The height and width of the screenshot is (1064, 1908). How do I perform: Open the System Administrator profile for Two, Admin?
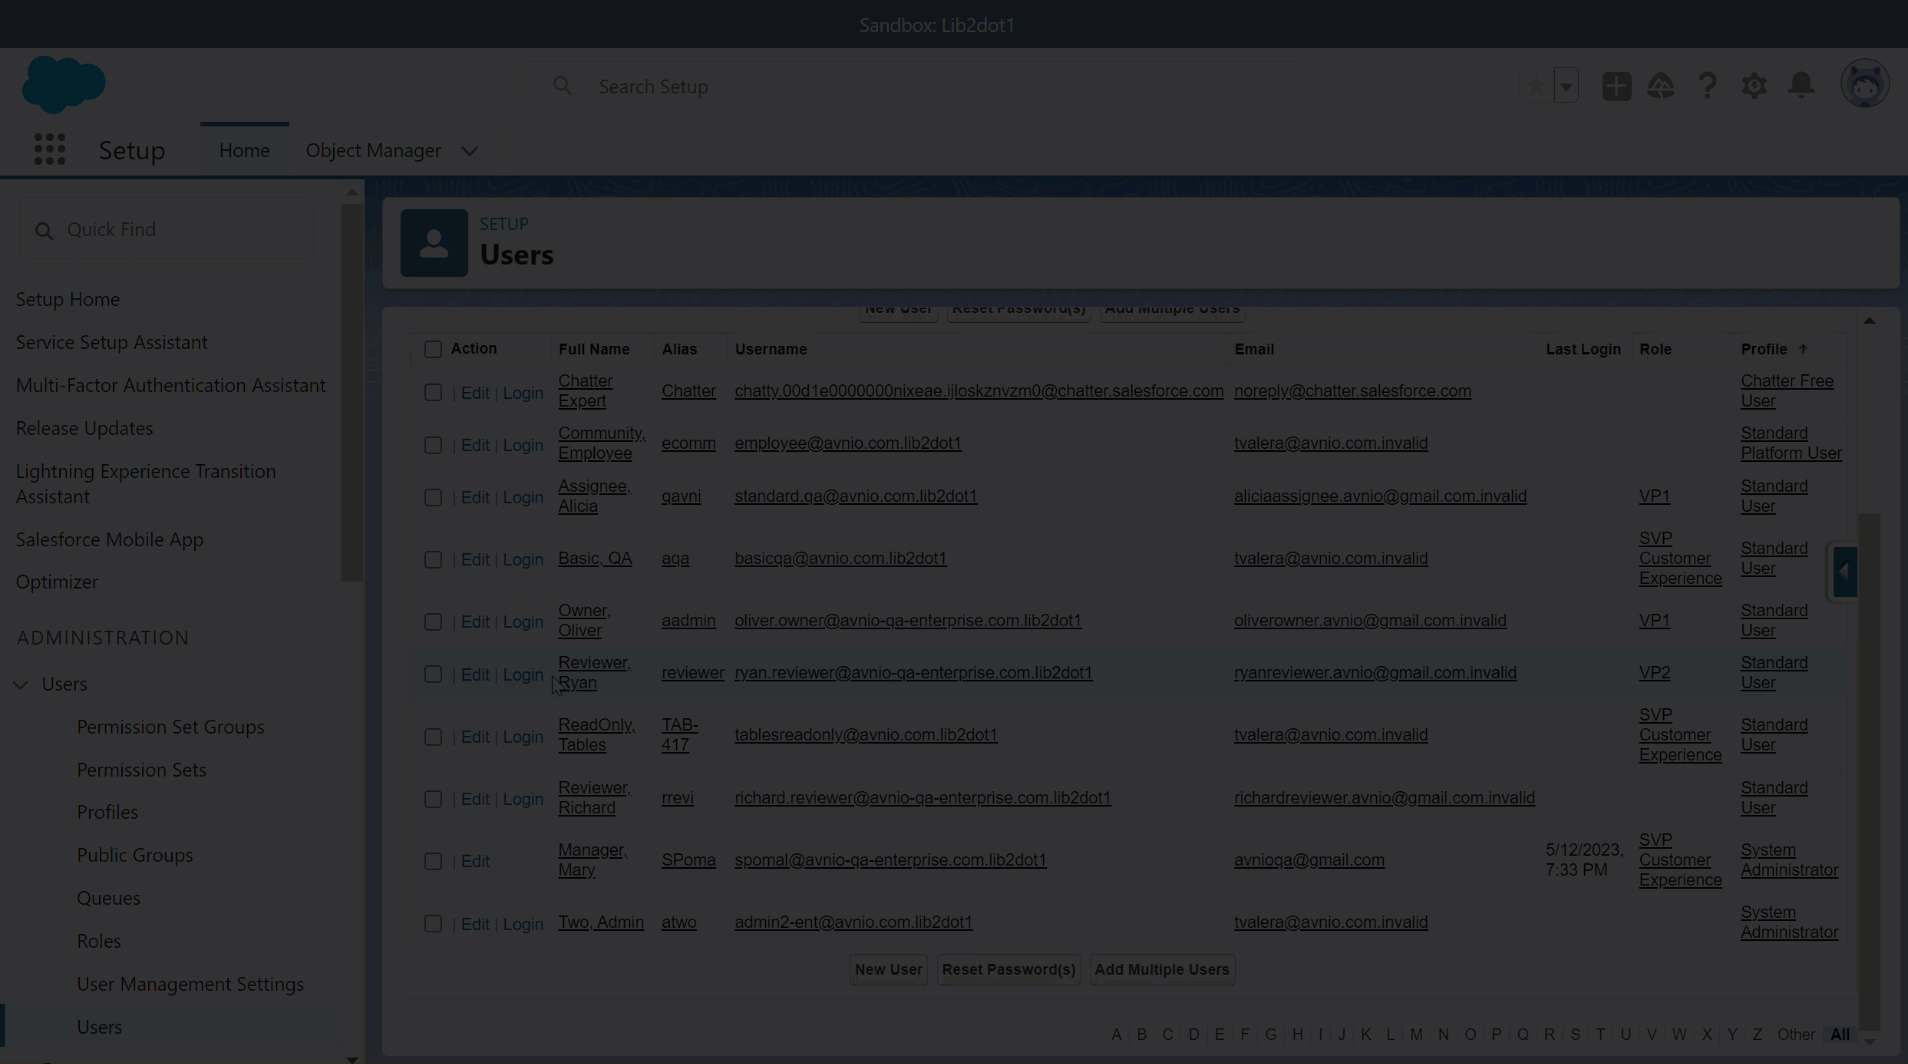coord(1789,922)
